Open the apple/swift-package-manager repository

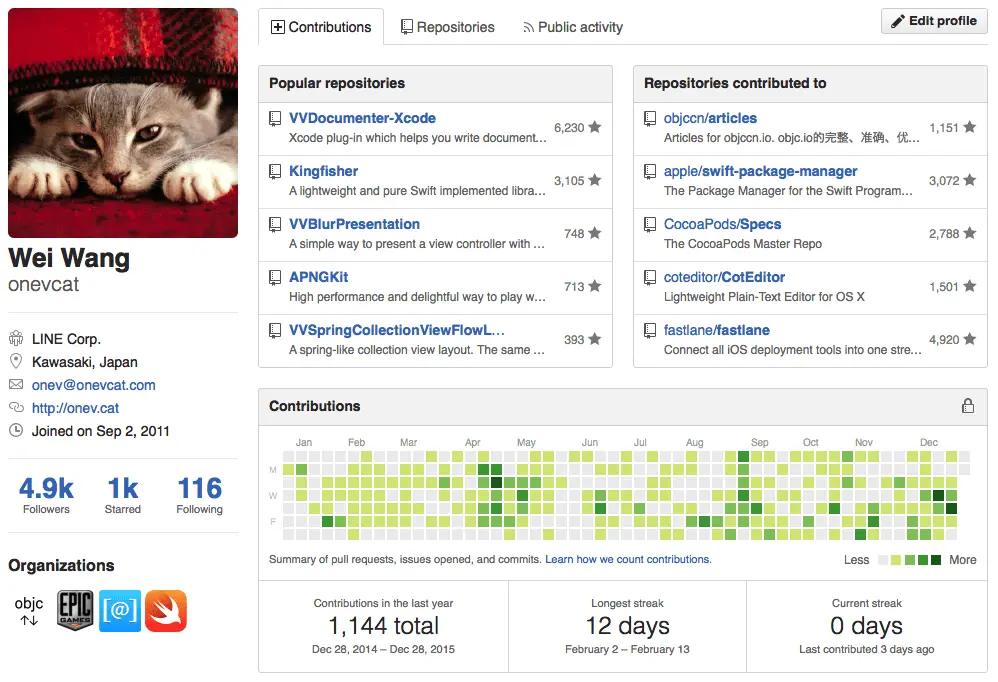760,171
